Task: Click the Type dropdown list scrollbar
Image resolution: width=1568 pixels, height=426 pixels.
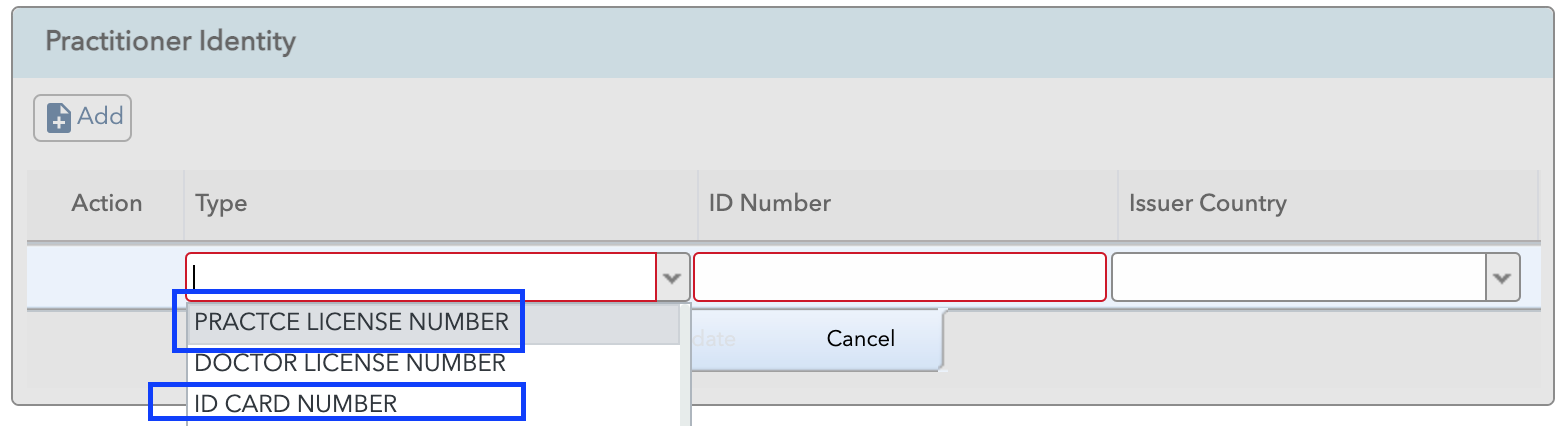Action: pos(686,365)
